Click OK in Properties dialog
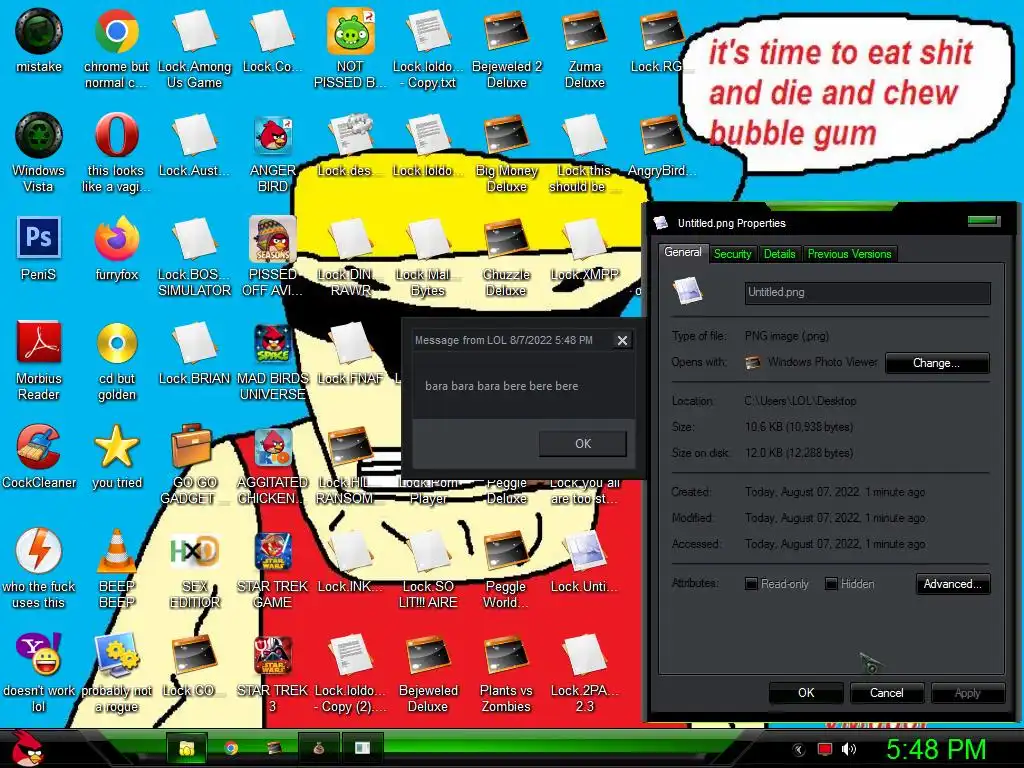 pos(806,693)
